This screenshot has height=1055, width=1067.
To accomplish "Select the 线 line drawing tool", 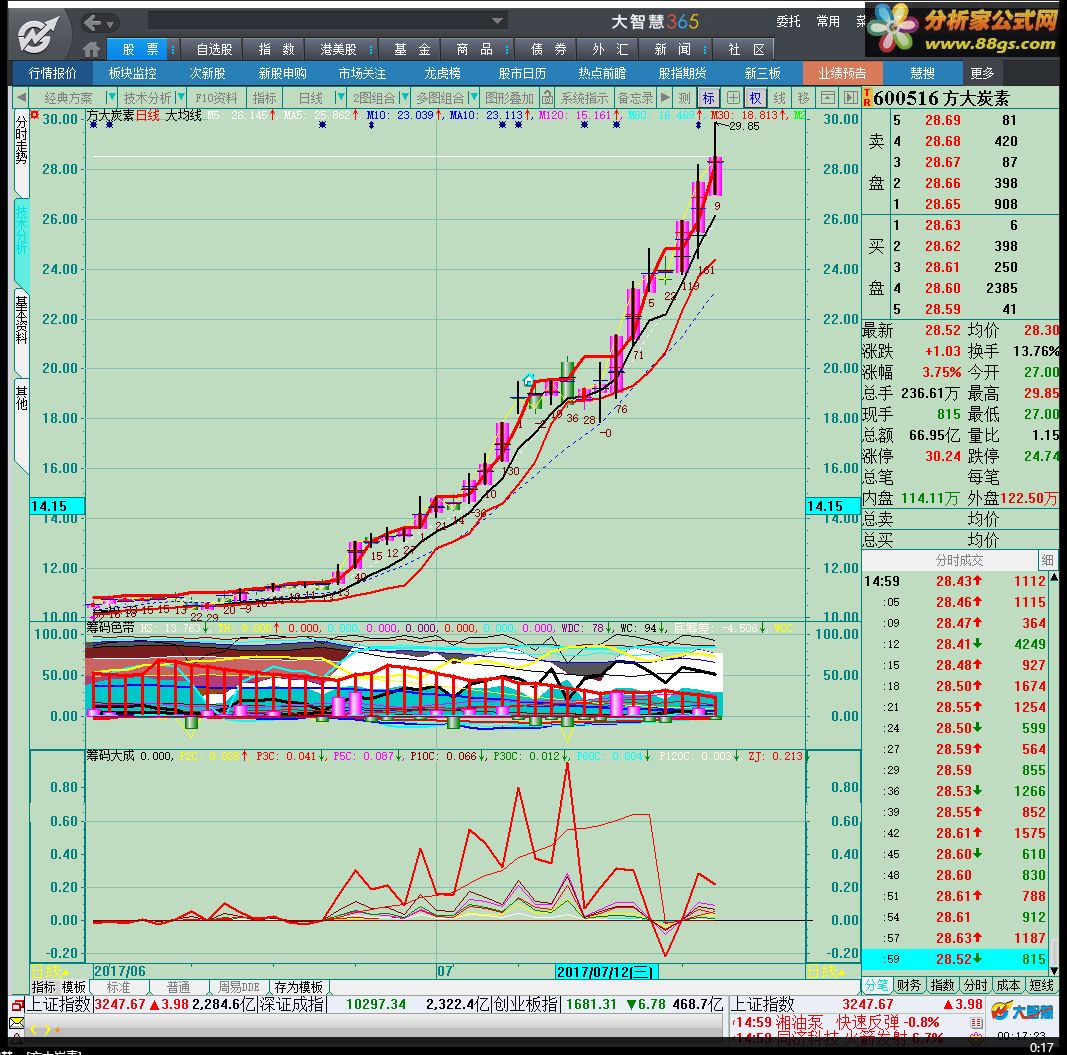I will (x=779, y=98).
